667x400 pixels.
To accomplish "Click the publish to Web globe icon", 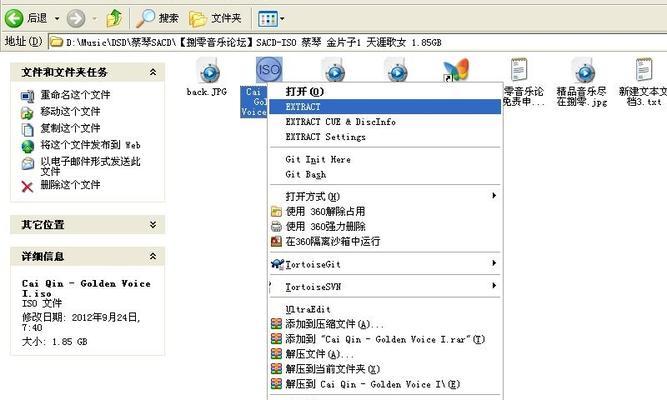I will click(x=28, y=146).
